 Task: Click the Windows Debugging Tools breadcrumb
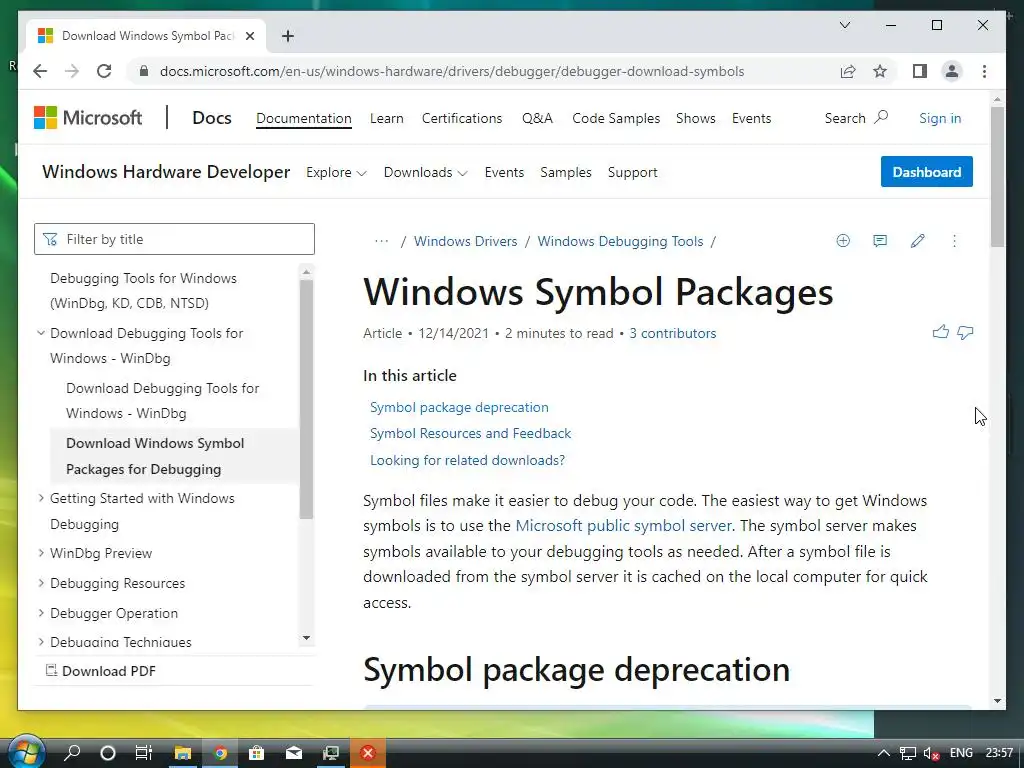click(620, 241)
